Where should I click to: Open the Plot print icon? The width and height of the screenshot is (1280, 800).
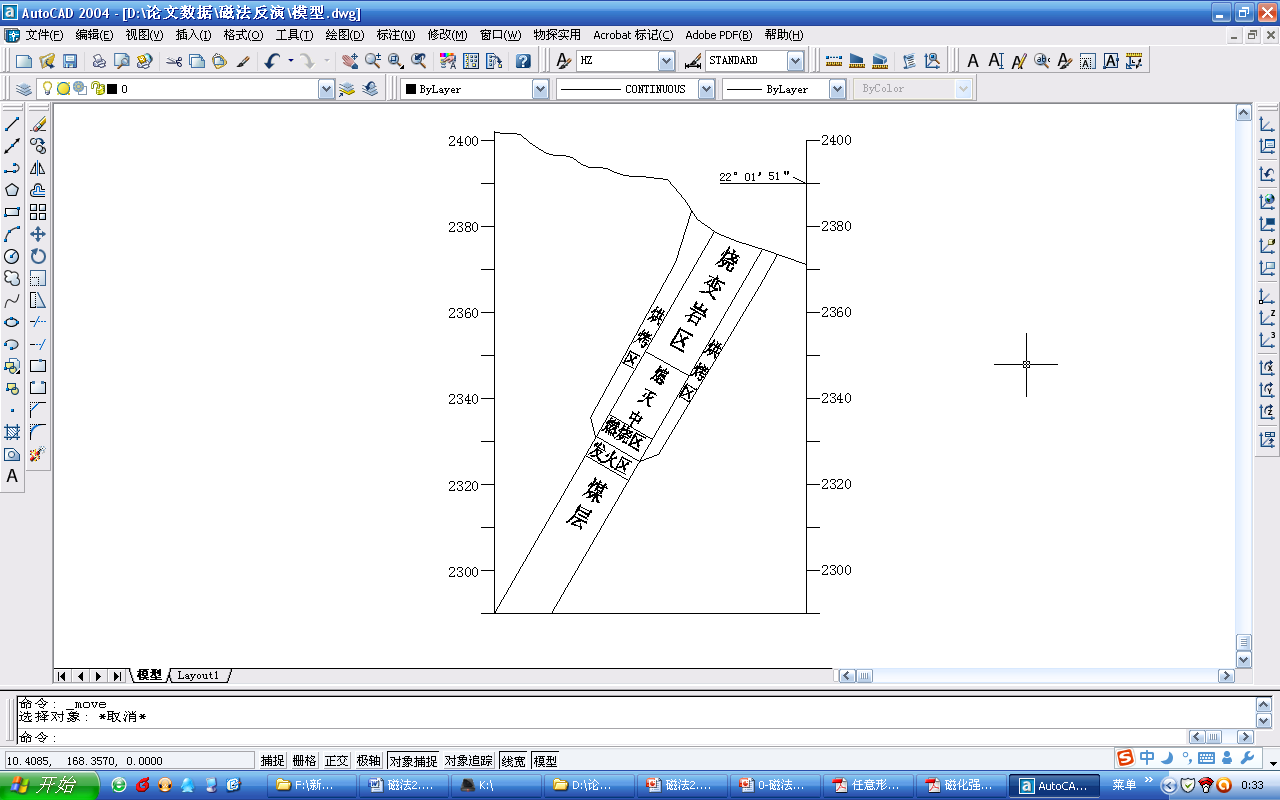click(x=99, y=61)
